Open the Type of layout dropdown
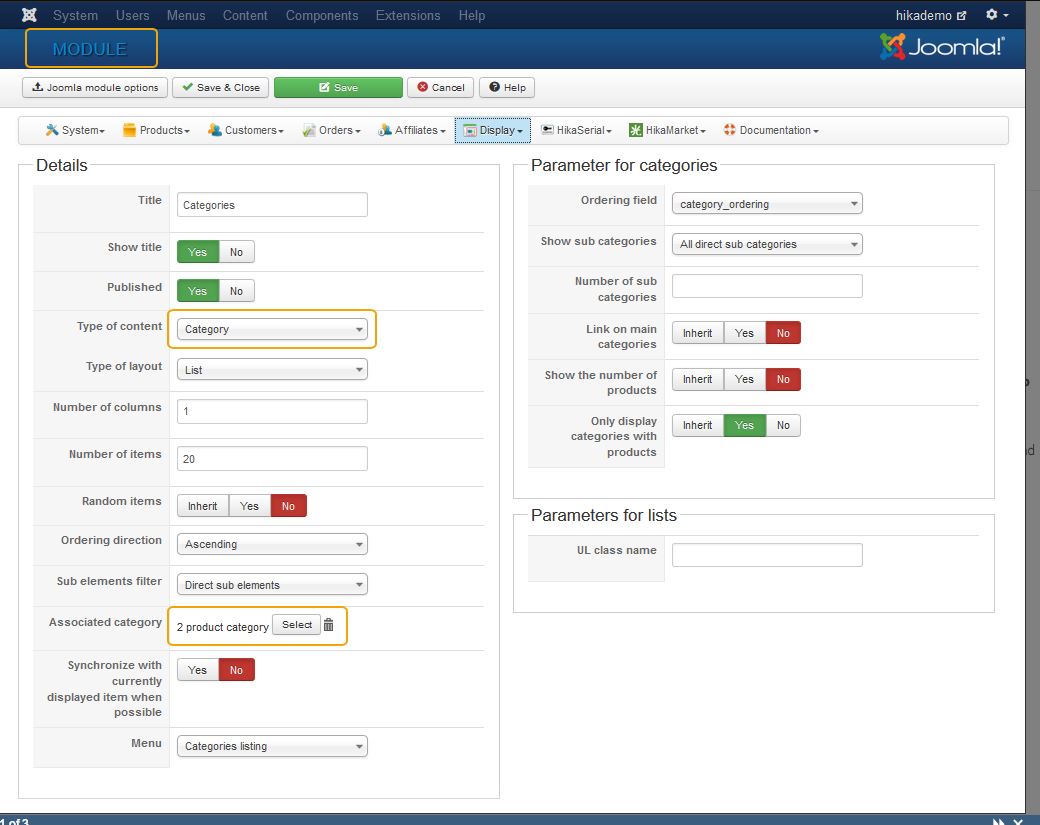 coord(272,369)
